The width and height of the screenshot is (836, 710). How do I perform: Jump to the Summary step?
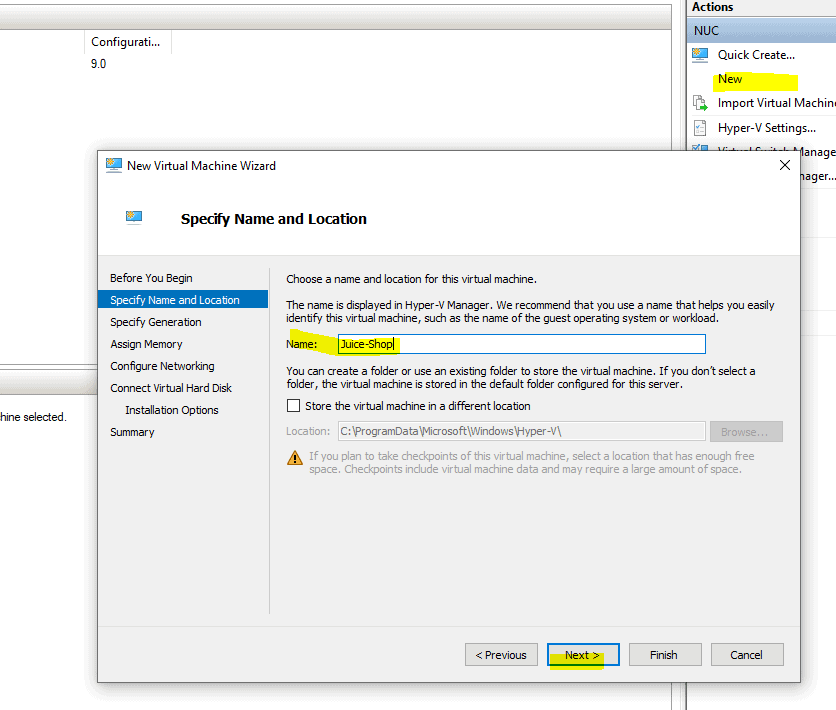132,432
